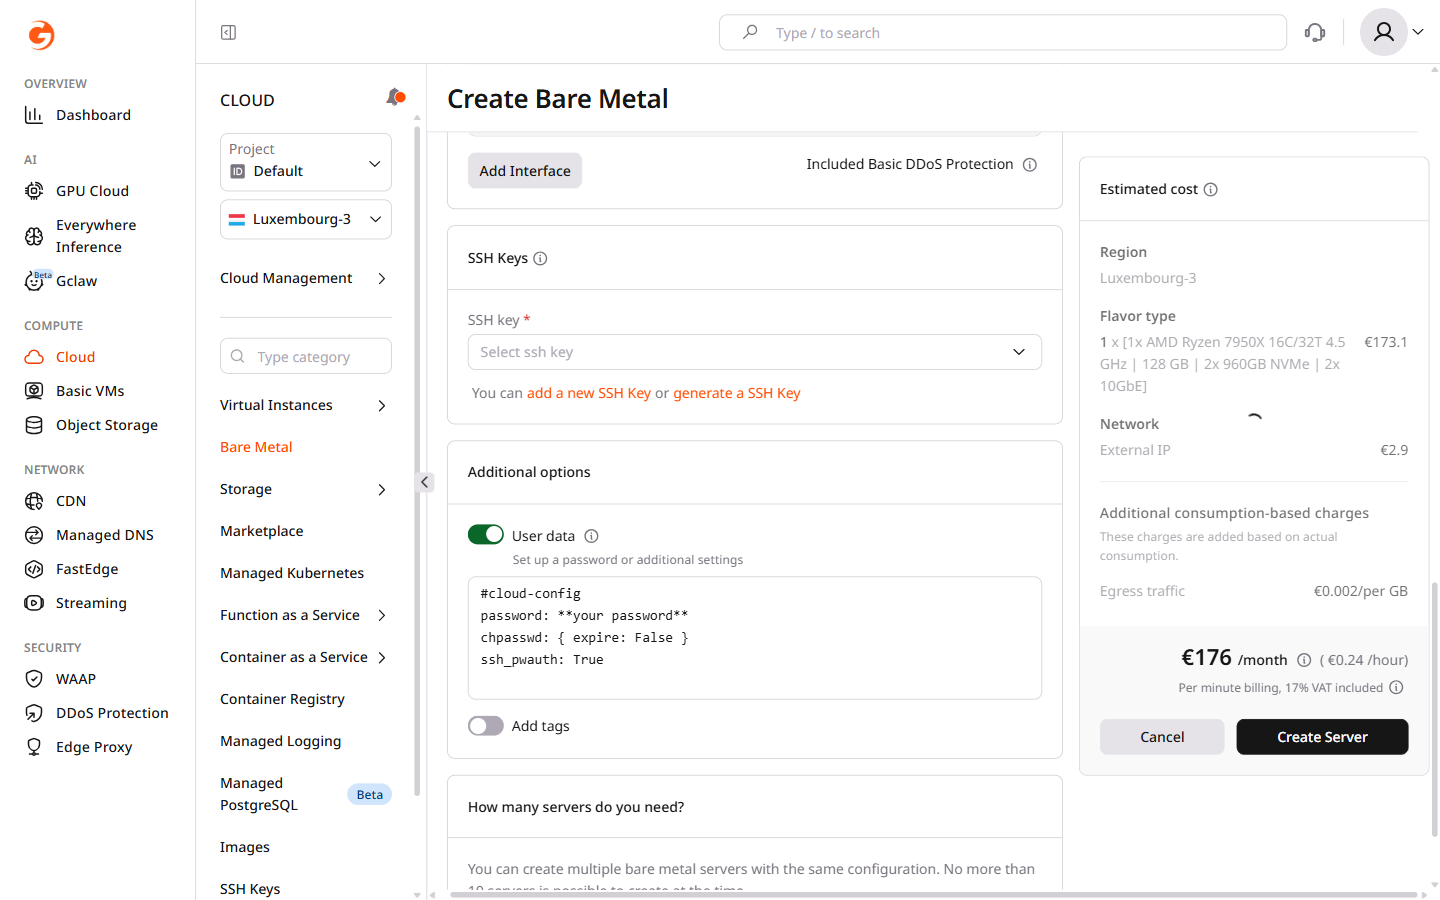1440x900 pixels.
Task: Open the Dashboard icon in sidebar
Action: 34,115
